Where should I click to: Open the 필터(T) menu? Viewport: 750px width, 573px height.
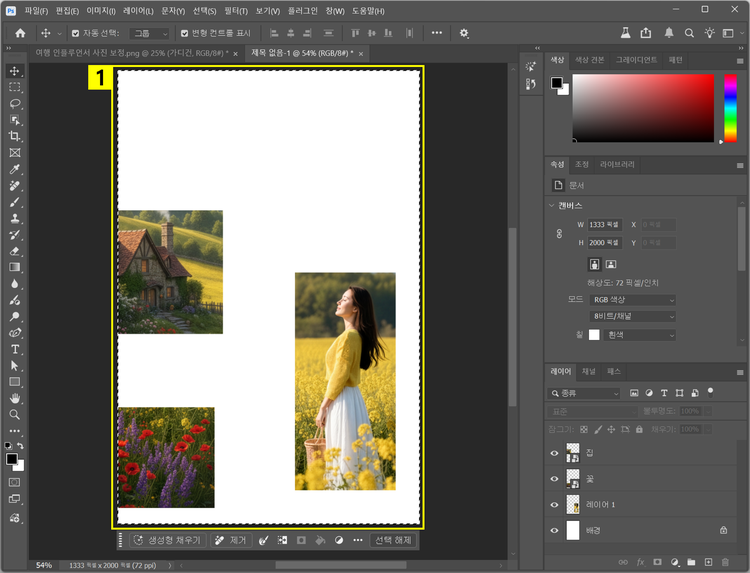(236, 10)
